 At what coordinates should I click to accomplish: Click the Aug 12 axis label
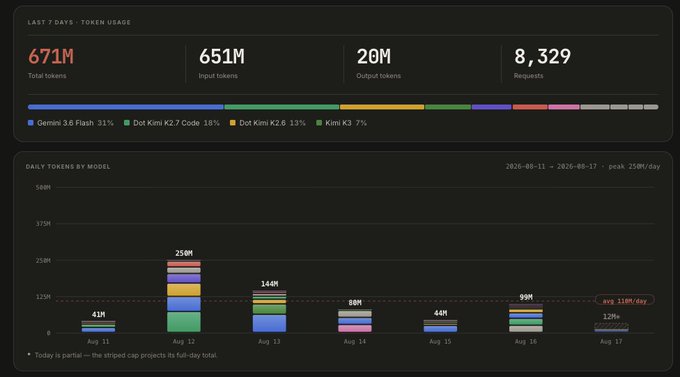(x=184, y=342)
